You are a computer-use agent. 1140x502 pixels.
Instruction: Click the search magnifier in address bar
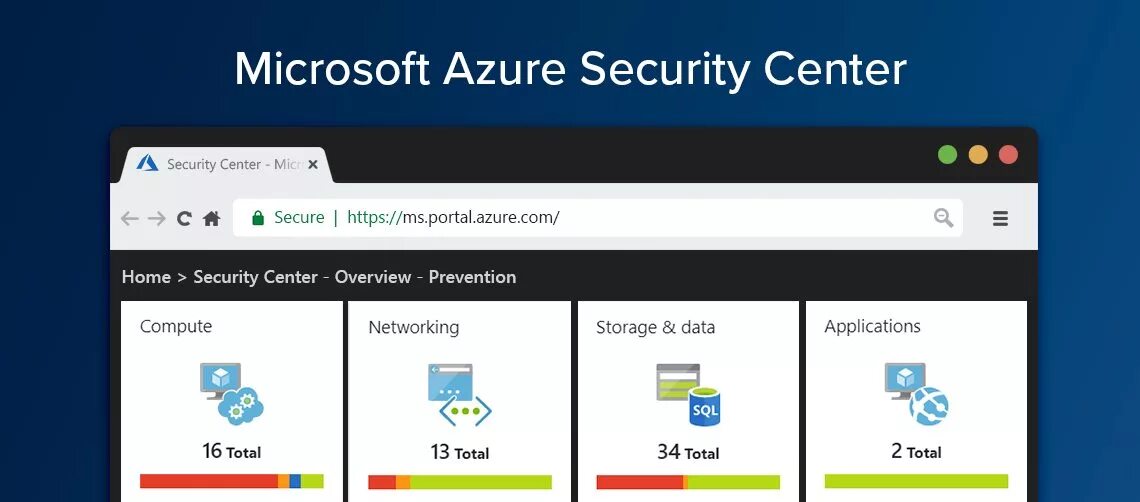943,218
